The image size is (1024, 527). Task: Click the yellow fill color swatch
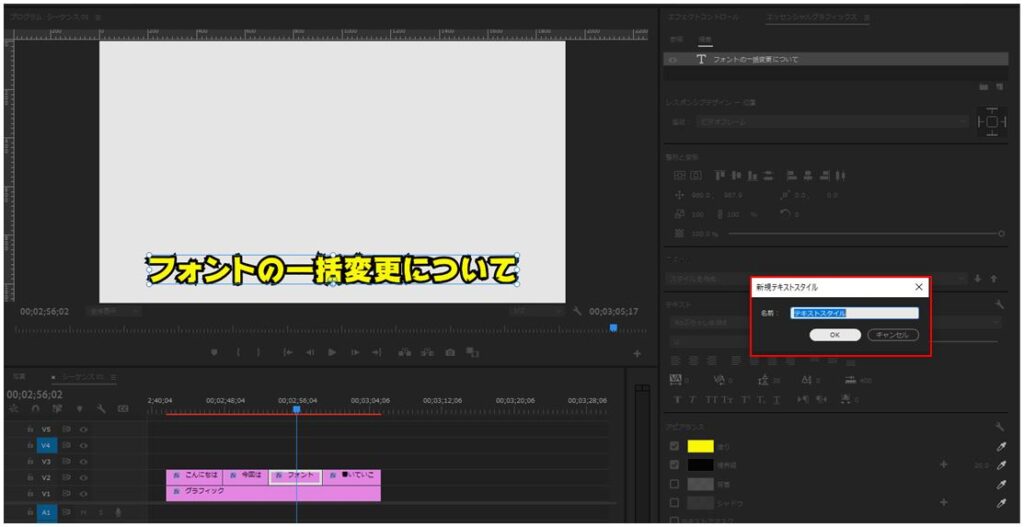[x=700, y=446]
